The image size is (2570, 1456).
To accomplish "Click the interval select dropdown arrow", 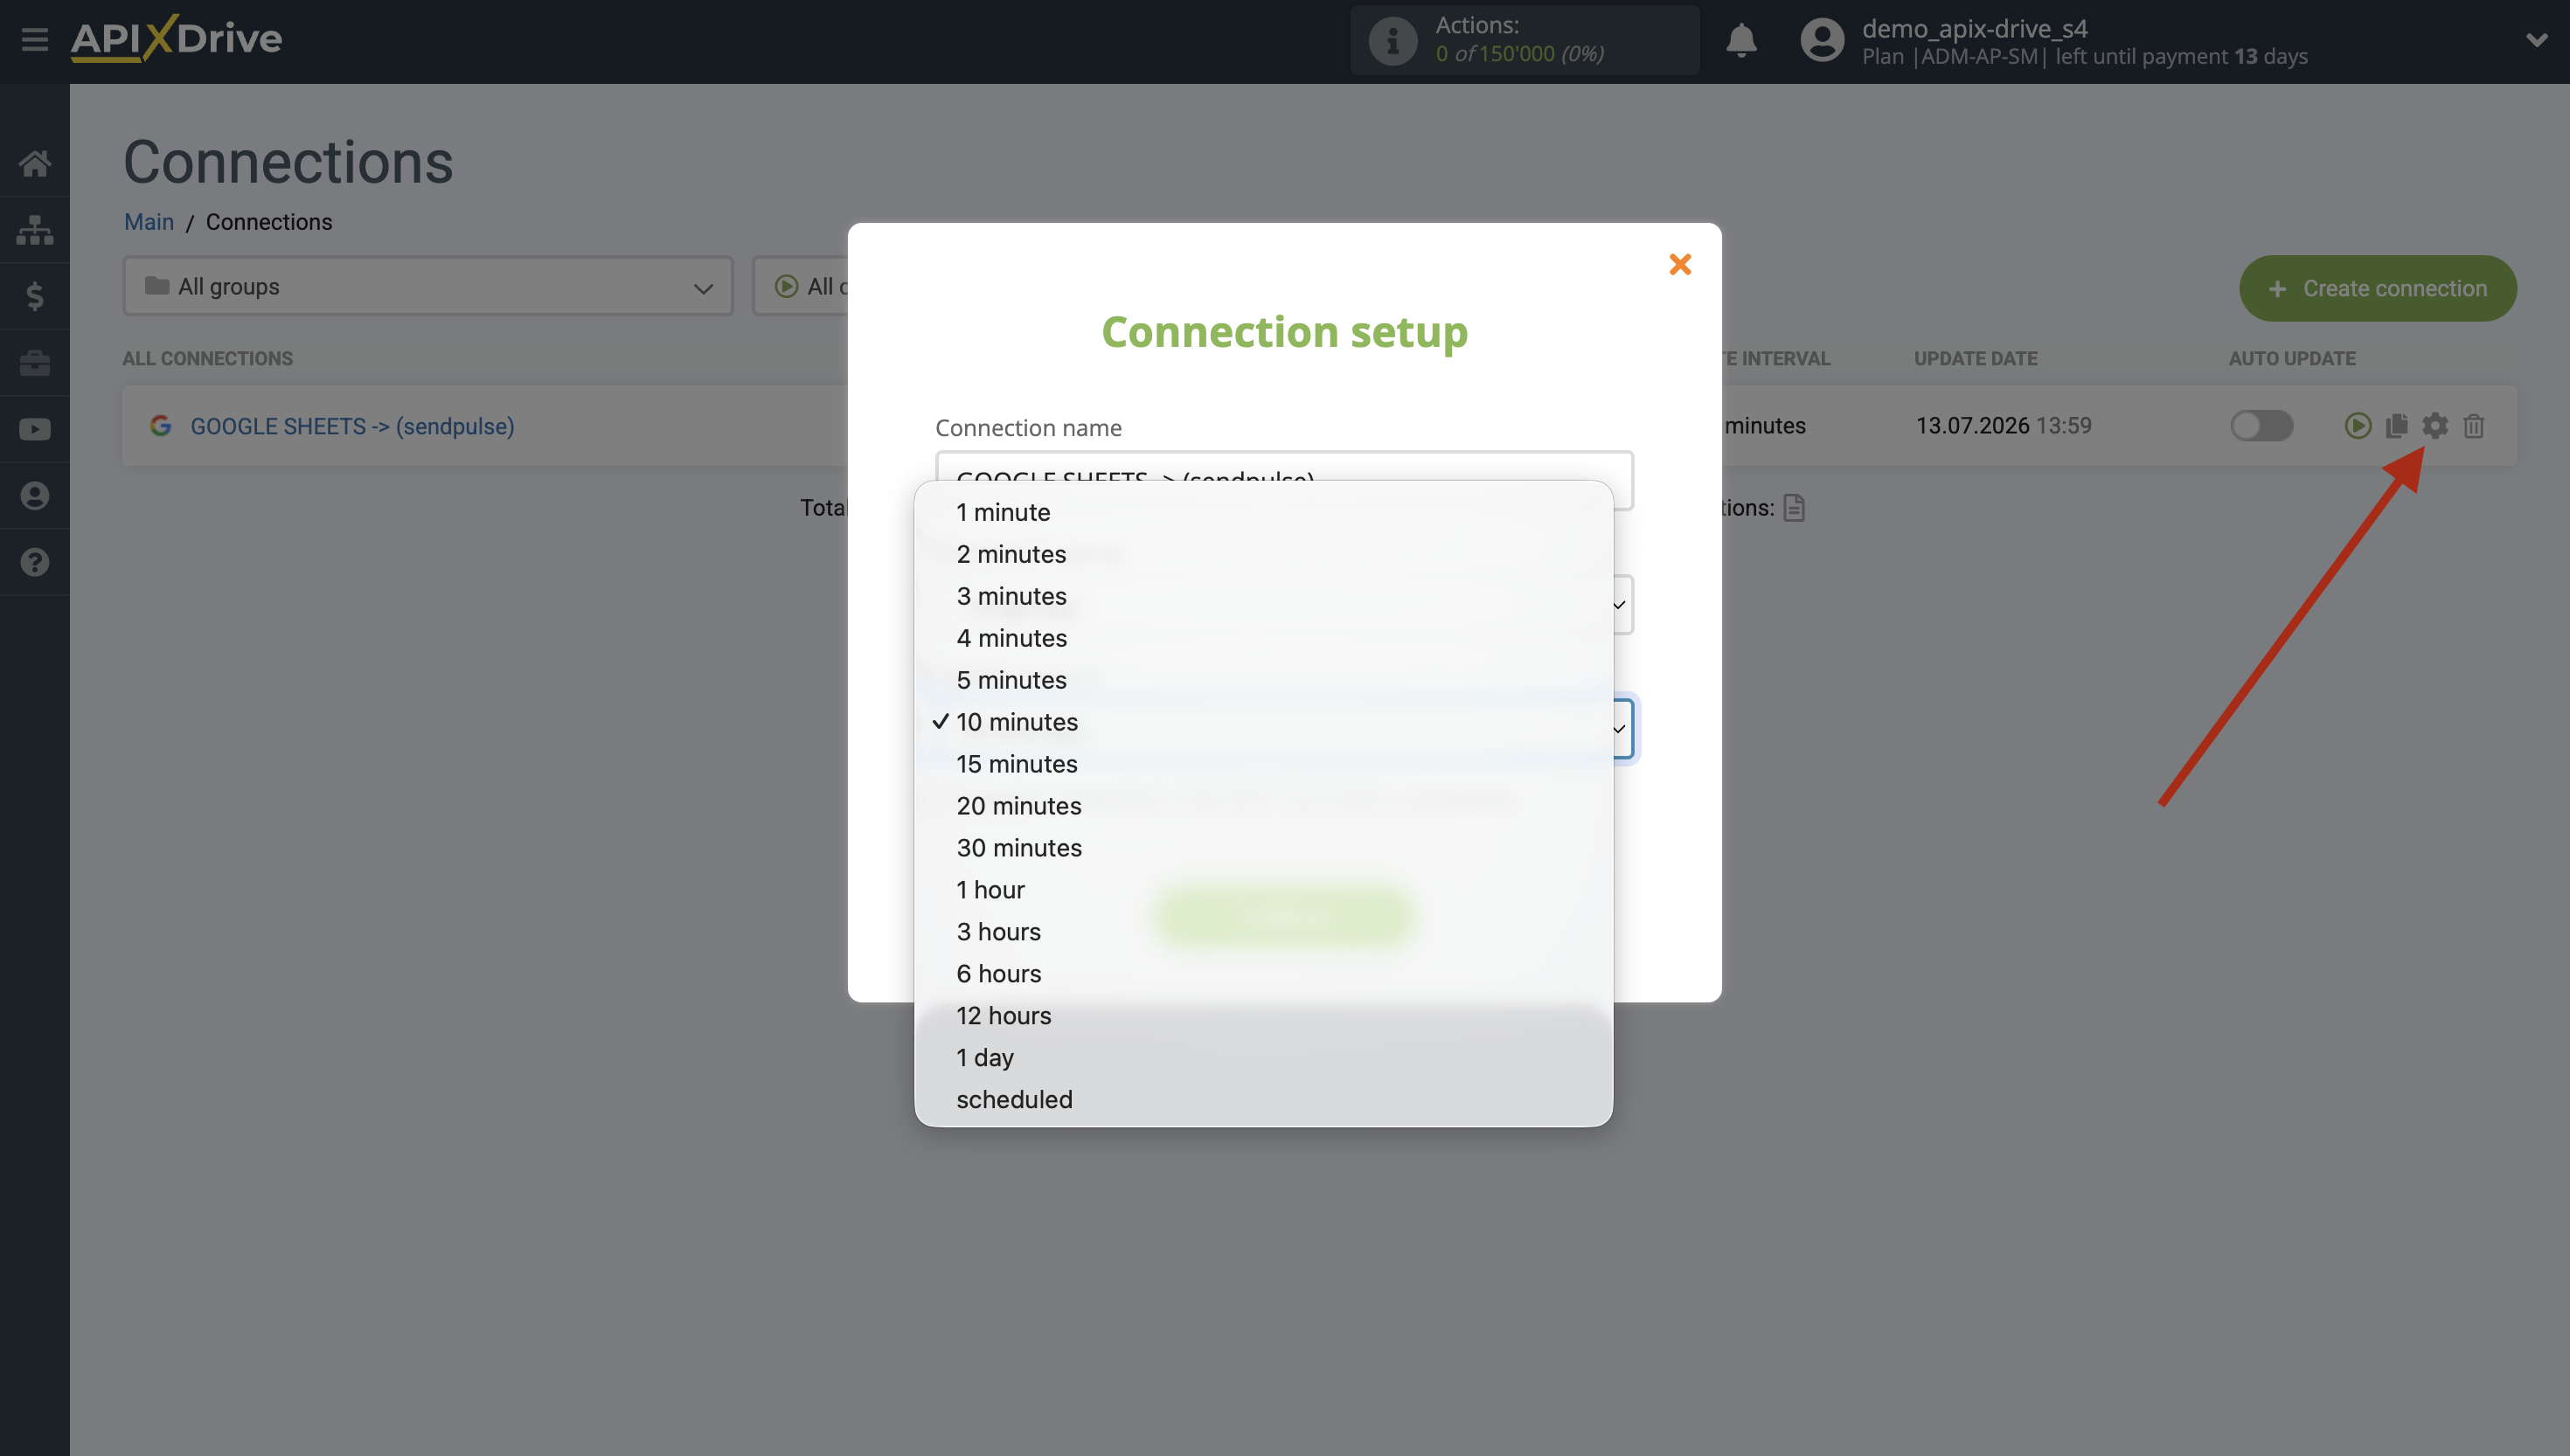I will [1621, 729].
